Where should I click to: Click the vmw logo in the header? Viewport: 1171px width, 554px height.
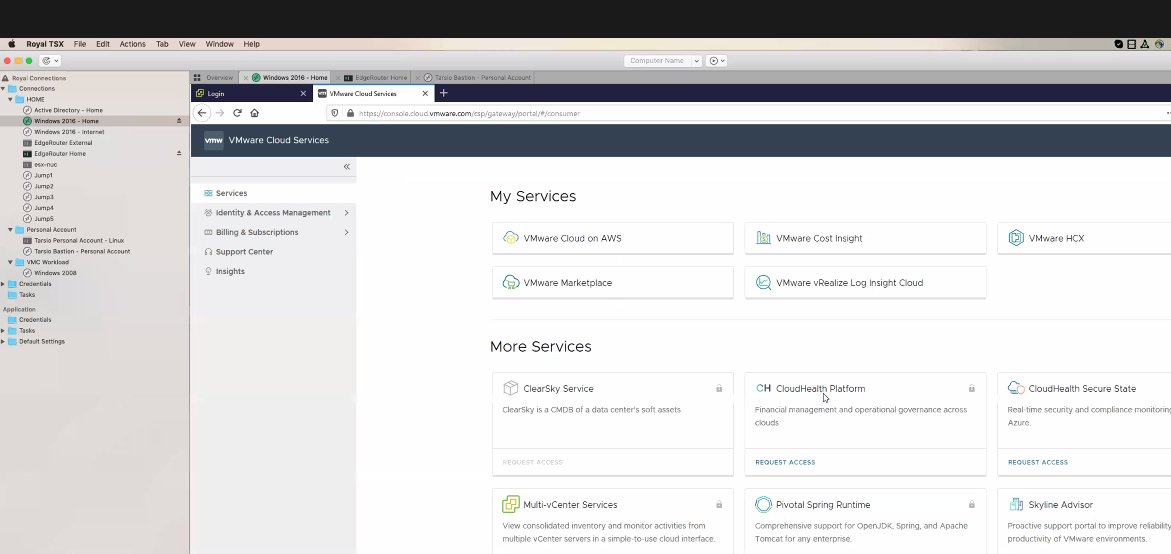pos(214,140)
